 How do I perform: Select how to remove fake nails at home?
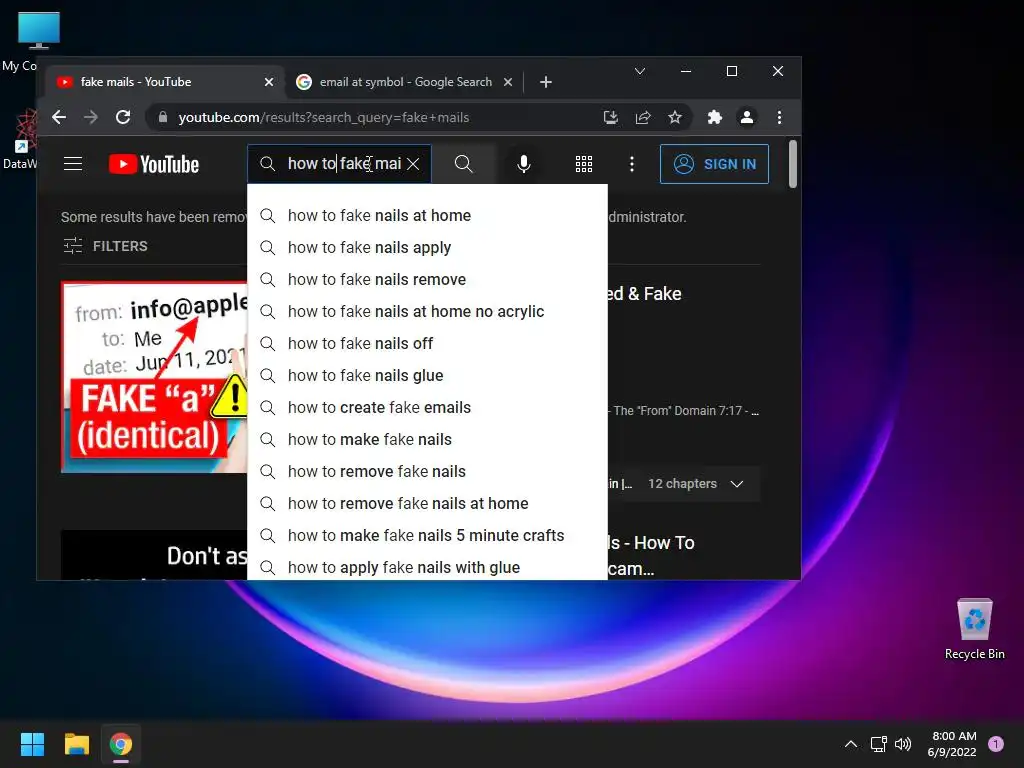click(427, 504)
